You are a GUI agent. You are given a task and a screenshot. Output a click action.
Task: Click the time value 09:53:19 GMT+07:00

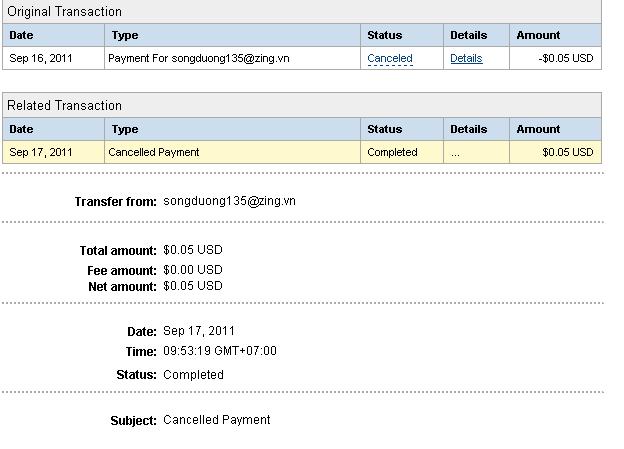point(220,351)
